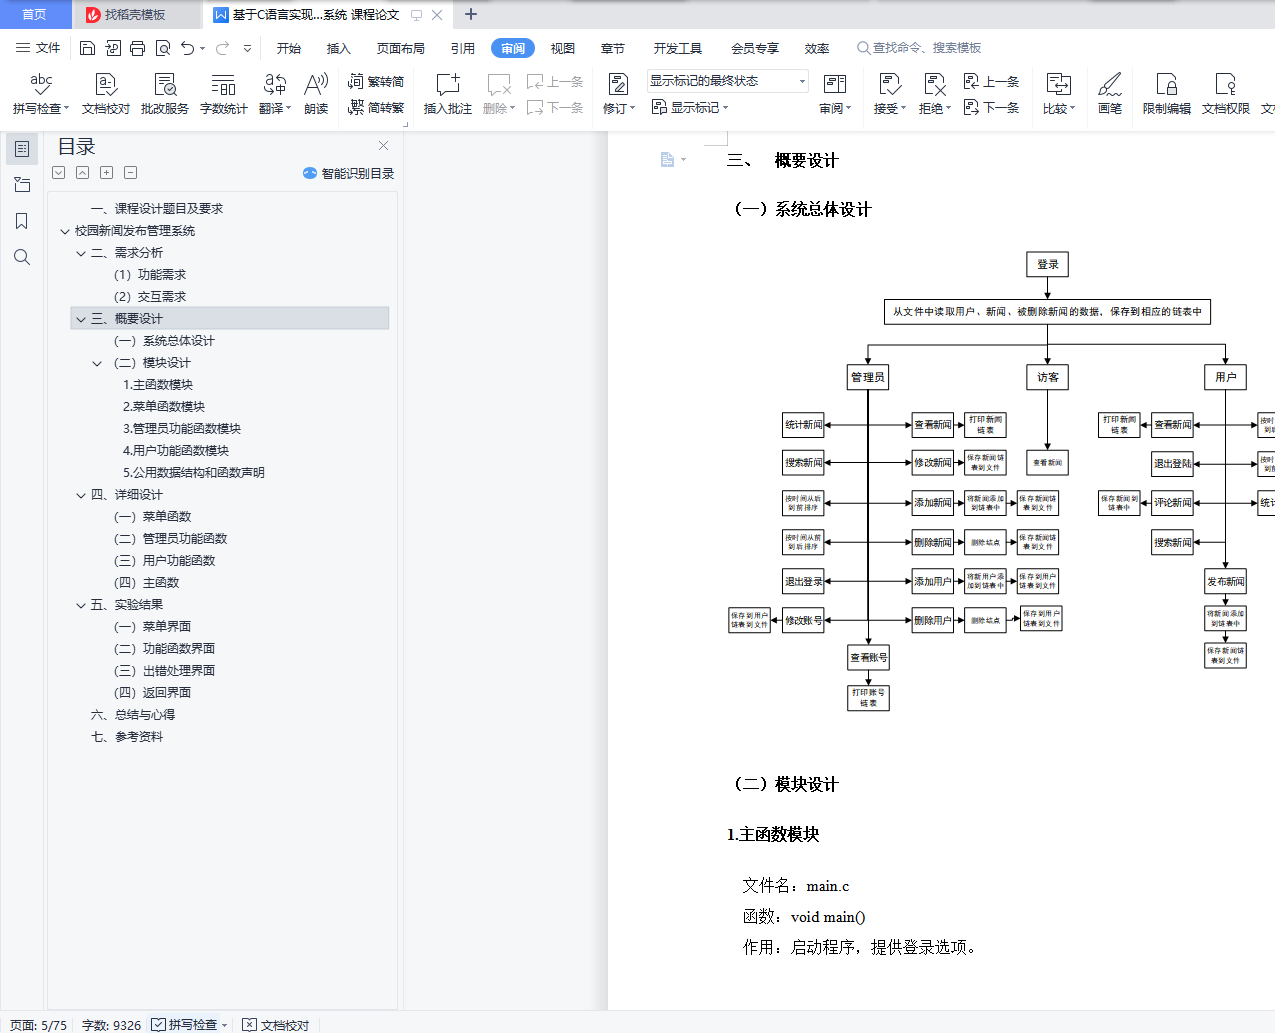The image size is (1275, 1033).
Task: Open the 比较 compare documents tool
Action: [x=1058, y=94]
